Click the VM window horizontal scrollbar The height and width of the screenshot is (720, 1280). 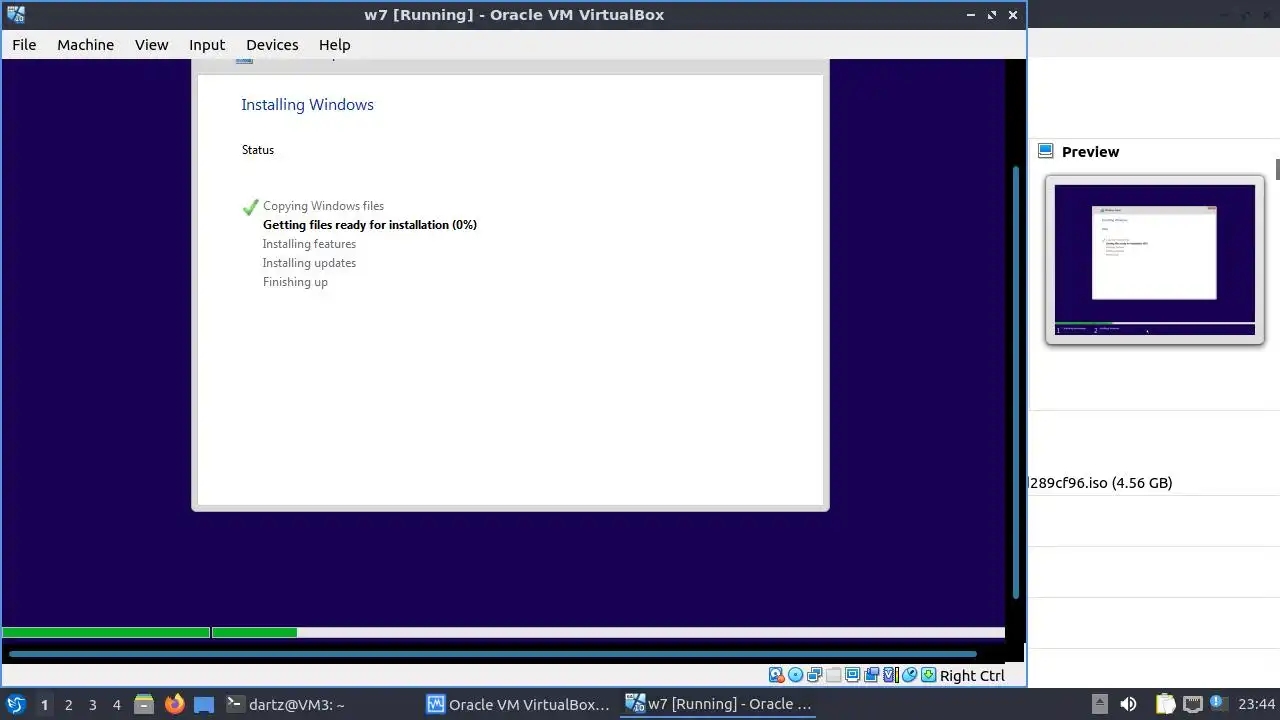(x=492, y=654)
